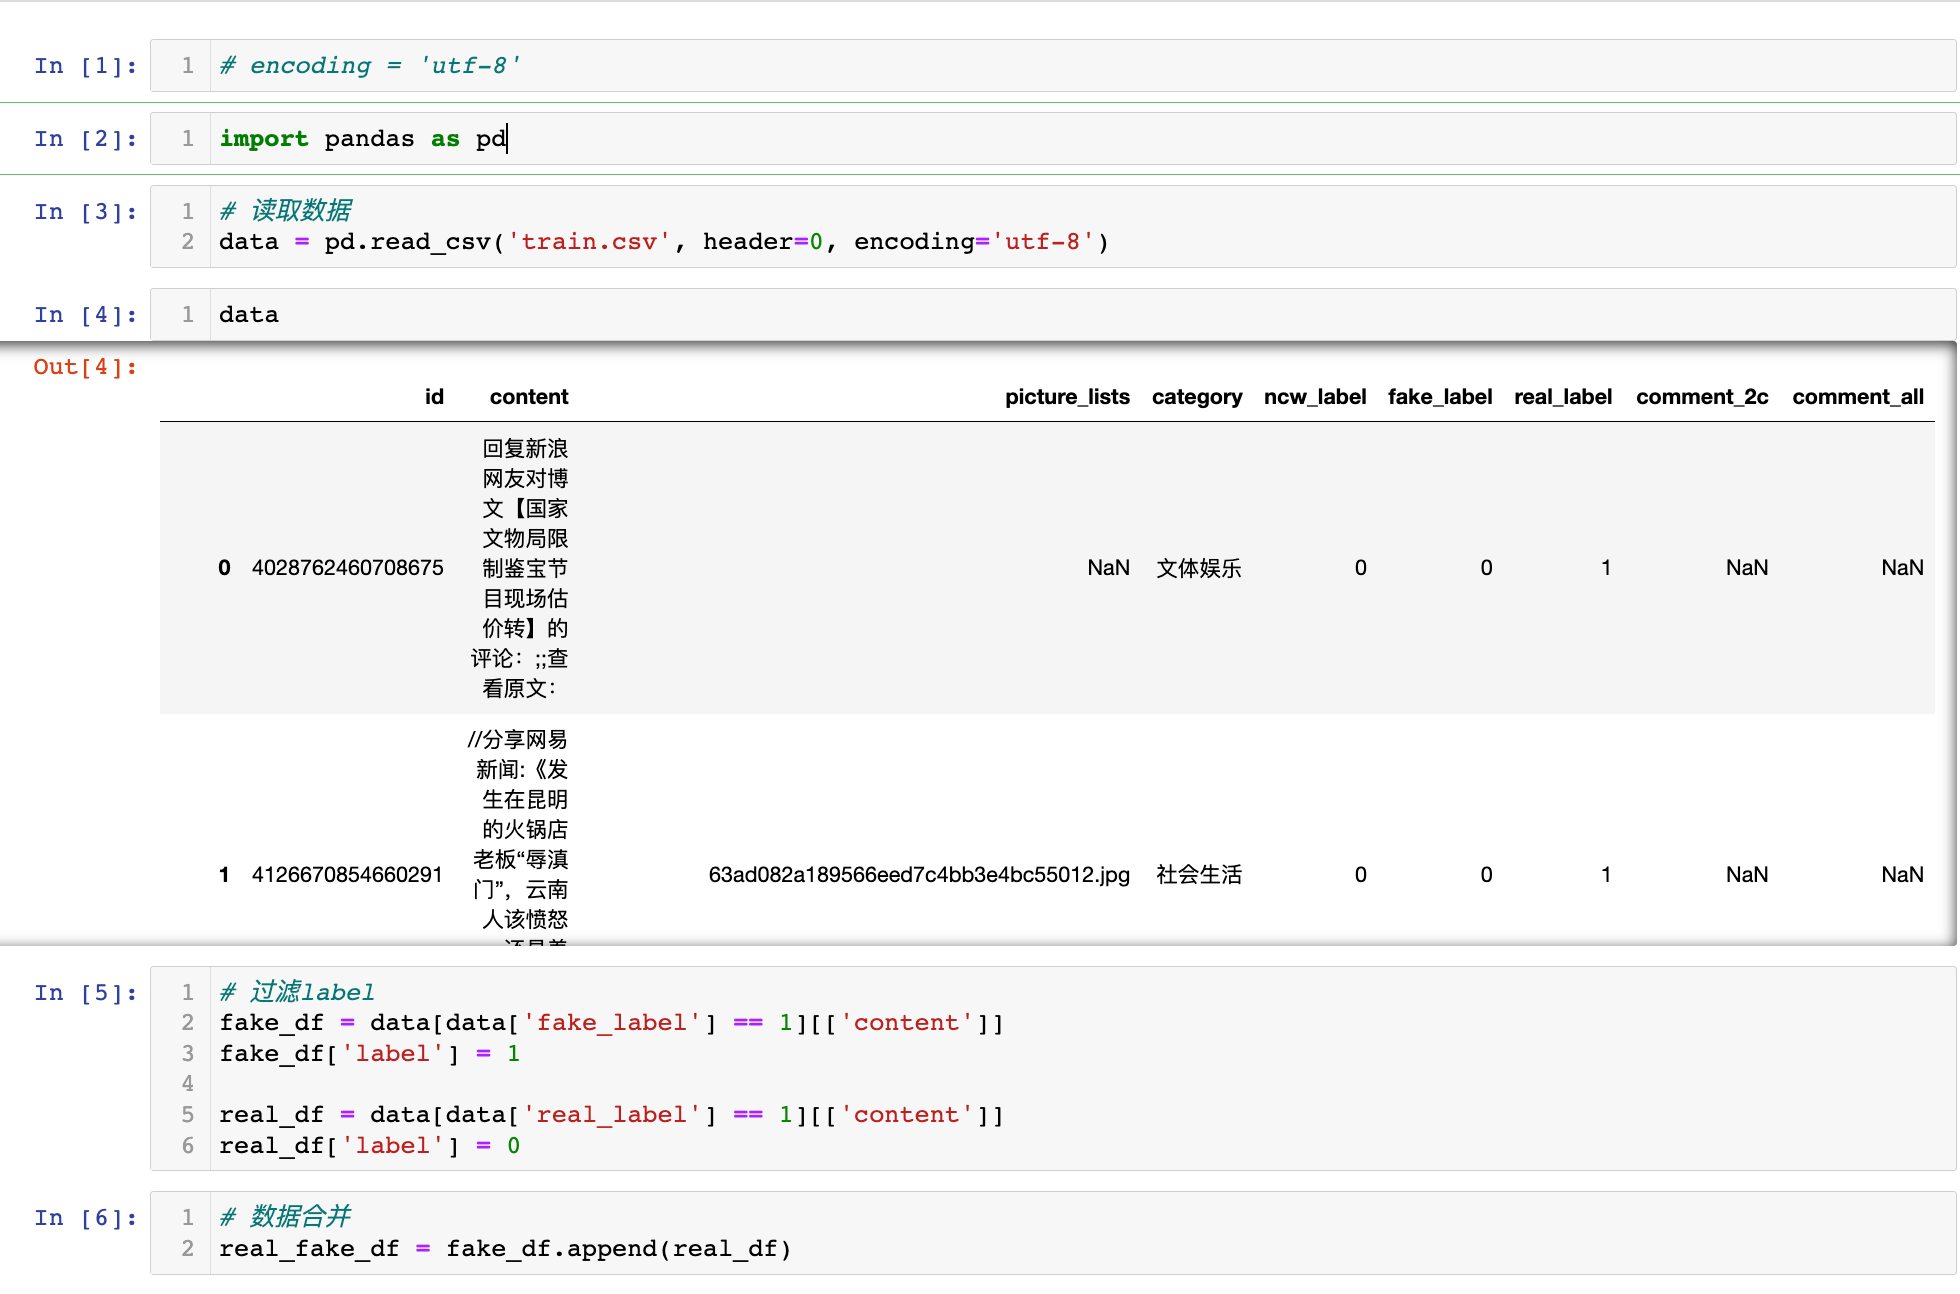1960x1294 pixels.
Task: Click the 'ncw_label' column header
Action: point(1314,397)
